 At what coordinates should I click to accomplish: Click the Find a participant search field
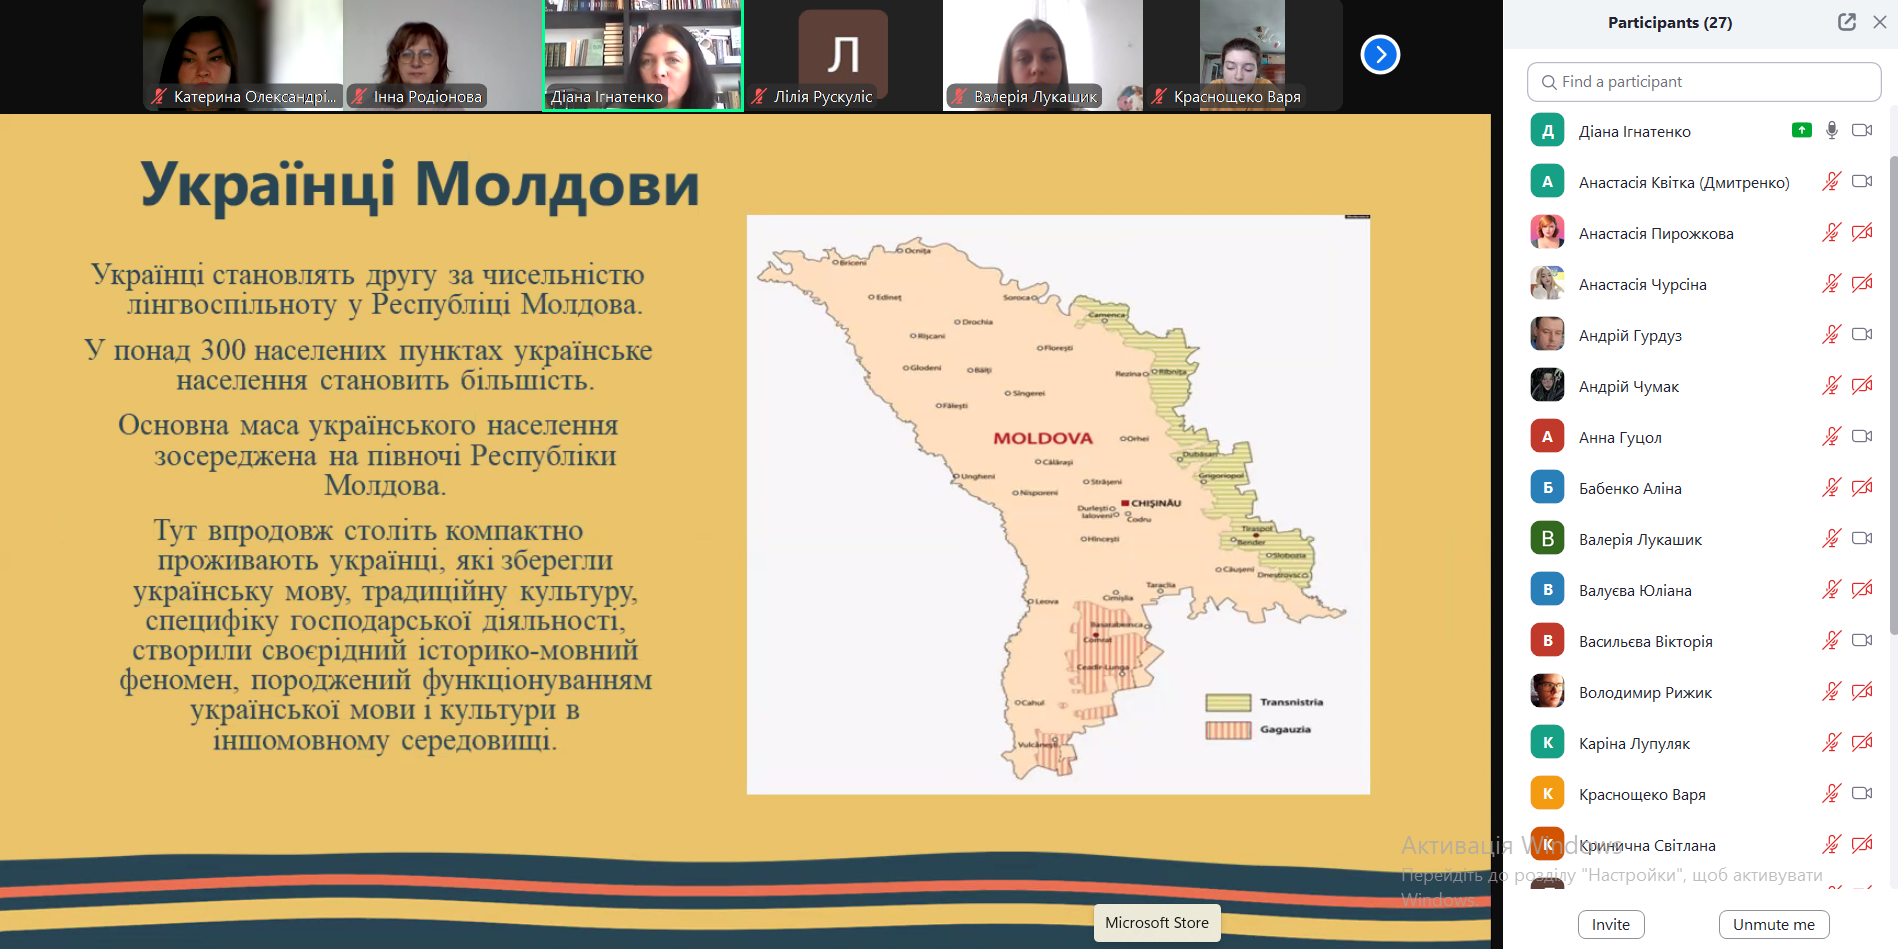click(1704, 82)
